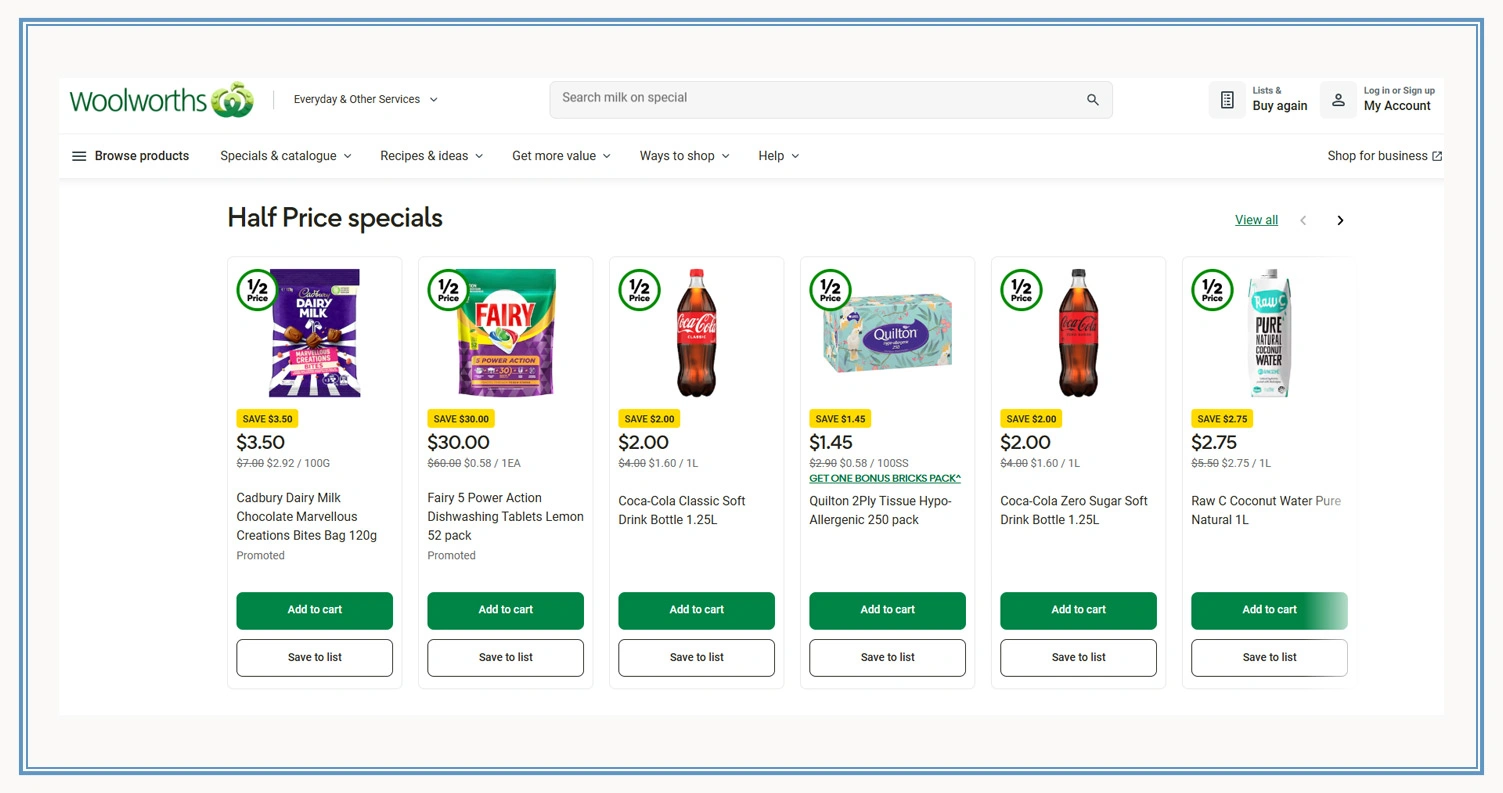The width and height of the screenshot is (1503, 793).
Task: Click the My Account person icon
Action: [x=1337, y=99]
